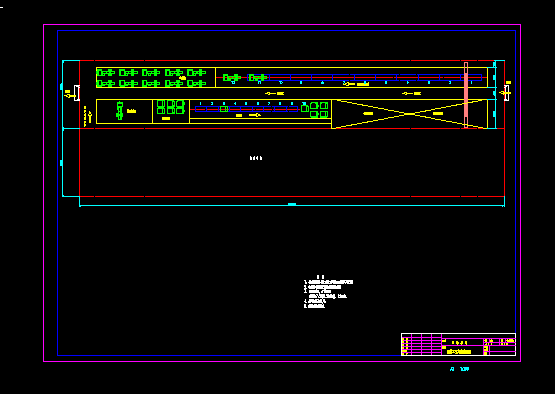Select yellow label next to lone green machine
Viewport: 555px width, 394px height.
[x=131, y=111]
